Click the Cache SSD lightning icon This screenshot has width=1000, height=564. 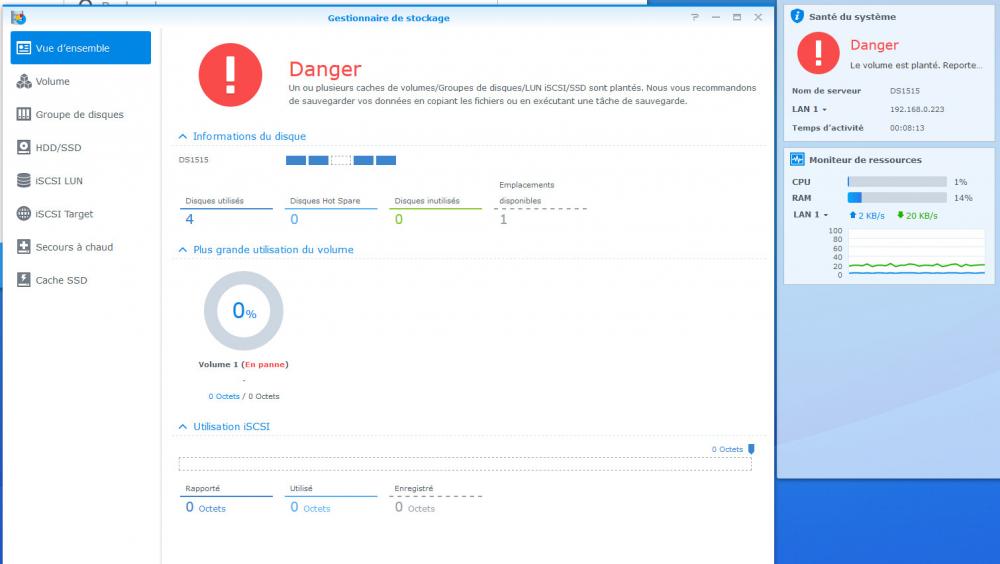pyautogui.click(x=24, y=280)
